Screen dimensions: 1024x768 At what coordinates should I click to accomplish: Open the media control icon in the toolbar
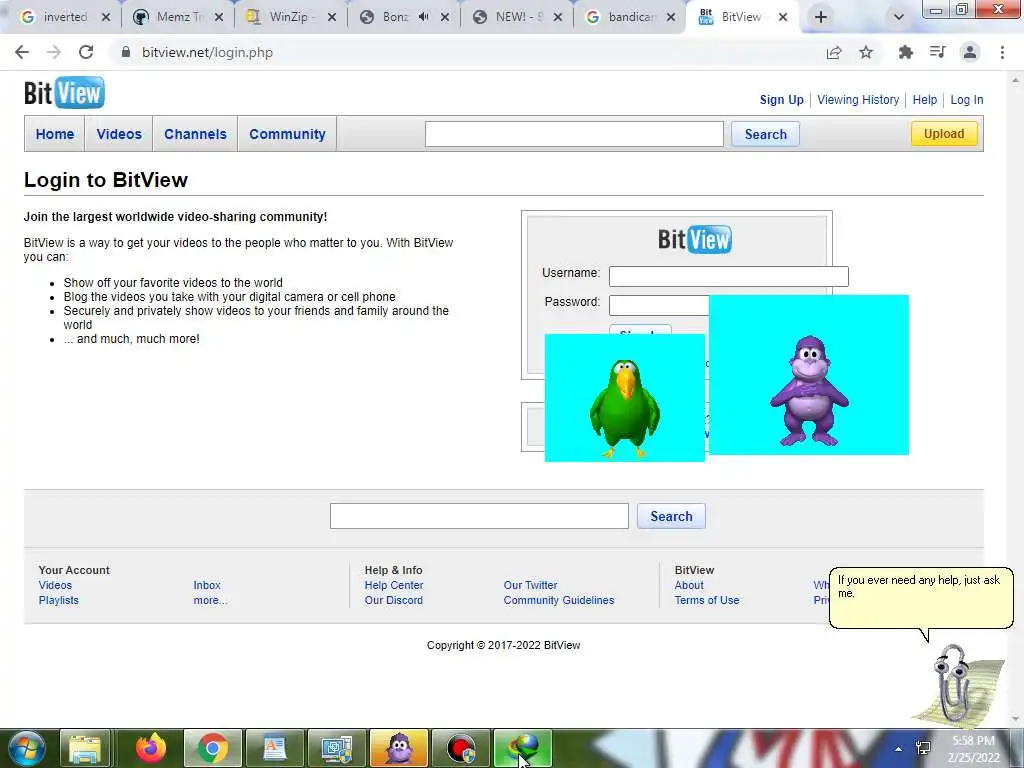click(937, 52)
